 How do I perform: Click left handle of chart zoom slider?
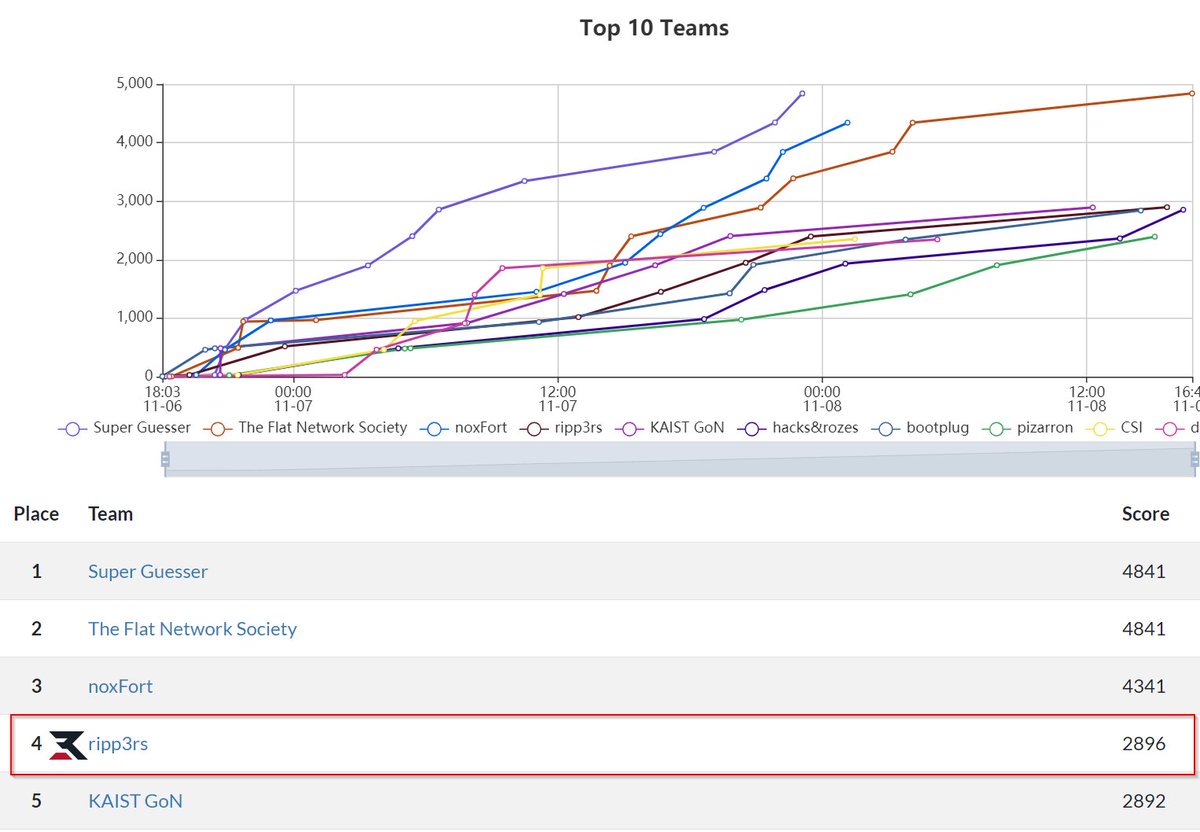point(165,459)
